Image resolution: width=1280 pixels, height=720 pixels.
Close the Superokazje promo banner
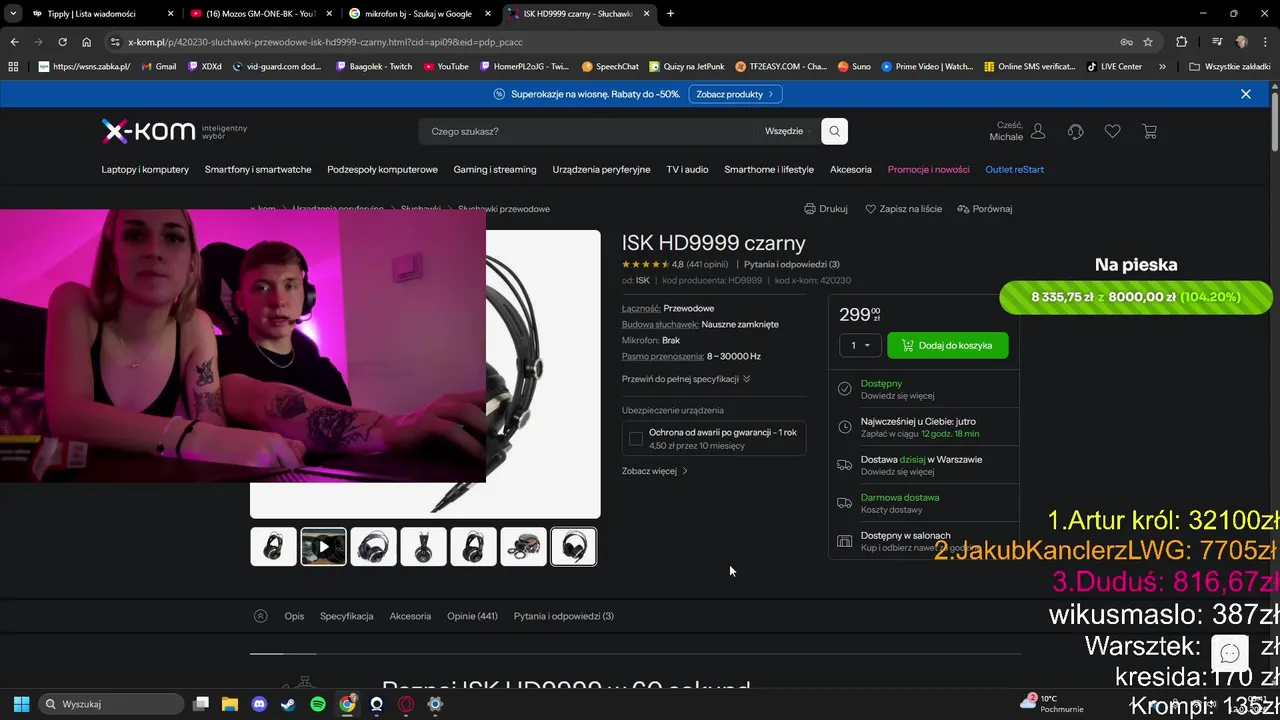[x=1245, y=94]
